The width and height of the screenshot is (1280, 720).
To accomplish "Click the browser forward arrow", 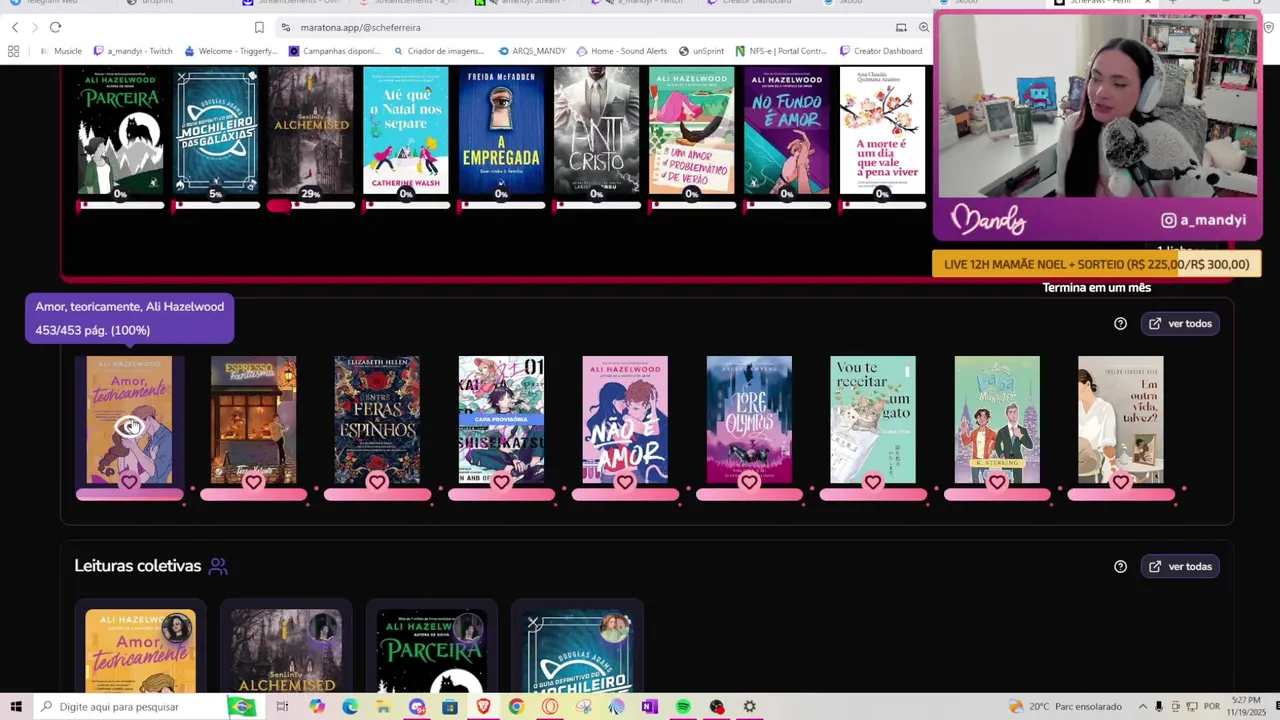I will tap(34, 27).
